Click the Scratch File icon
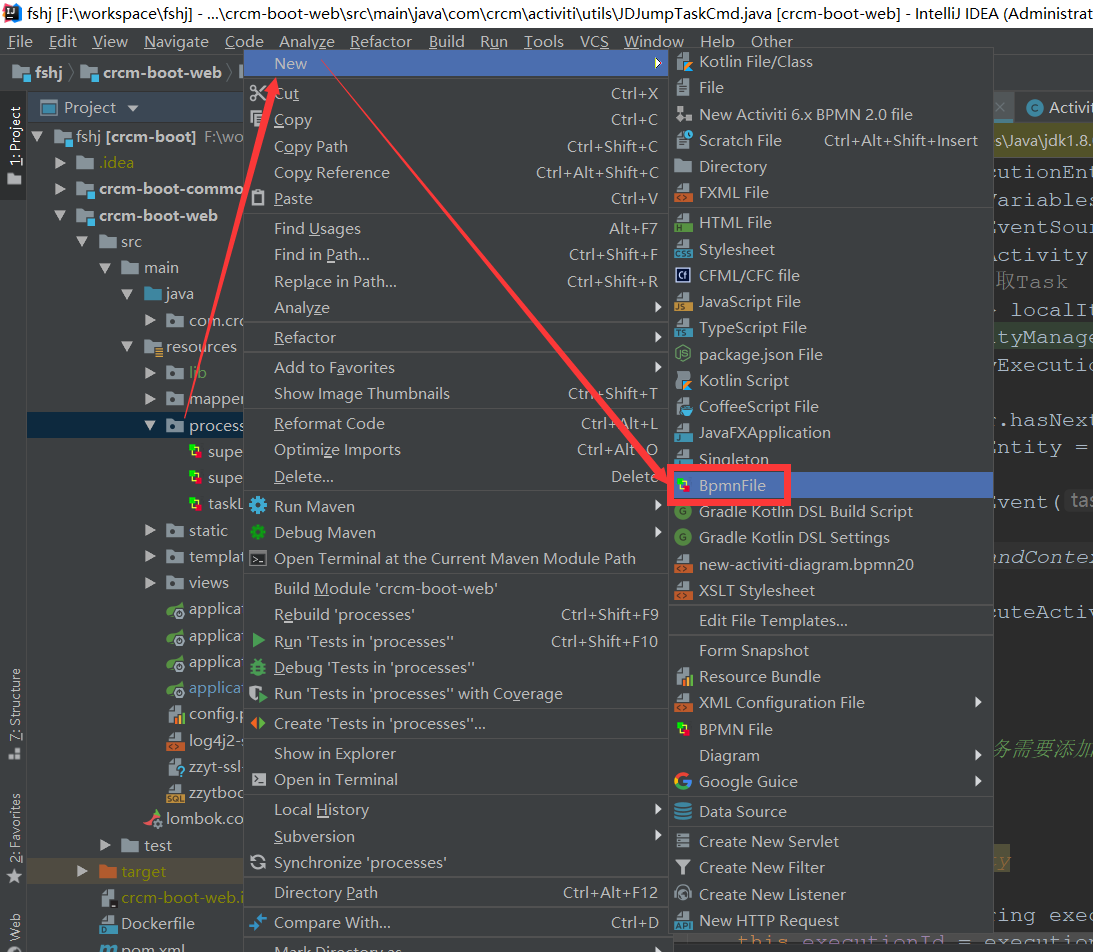This screenshot has height=952, width=1093. pos(684,140)
